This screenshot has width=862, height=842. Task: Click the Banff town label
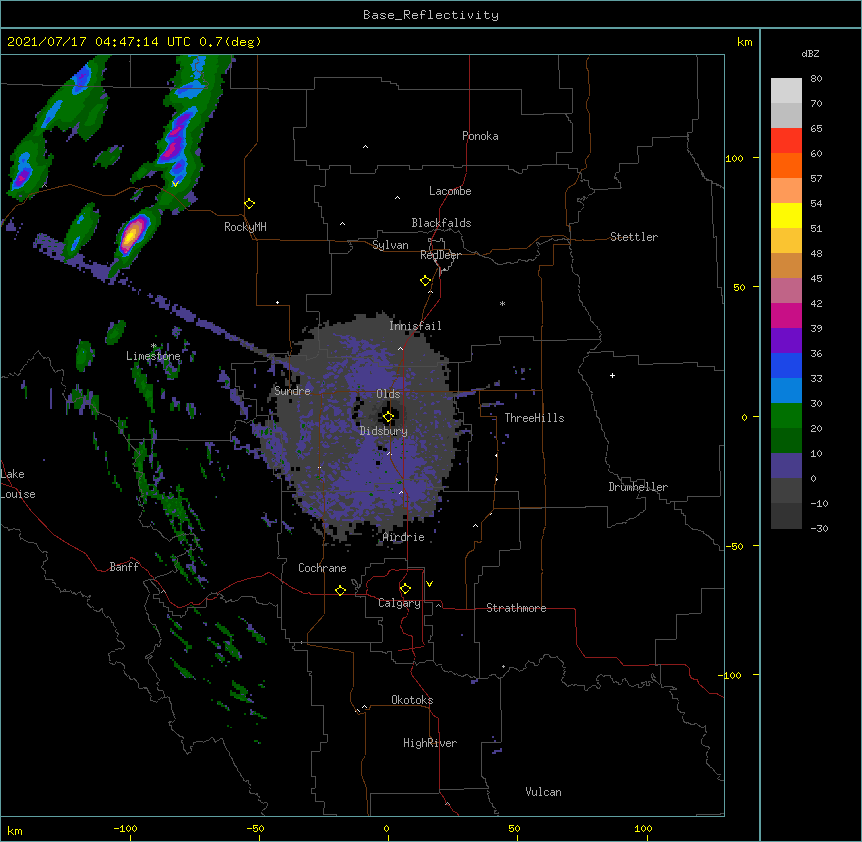pyautogui.click(x=124, y=567)
